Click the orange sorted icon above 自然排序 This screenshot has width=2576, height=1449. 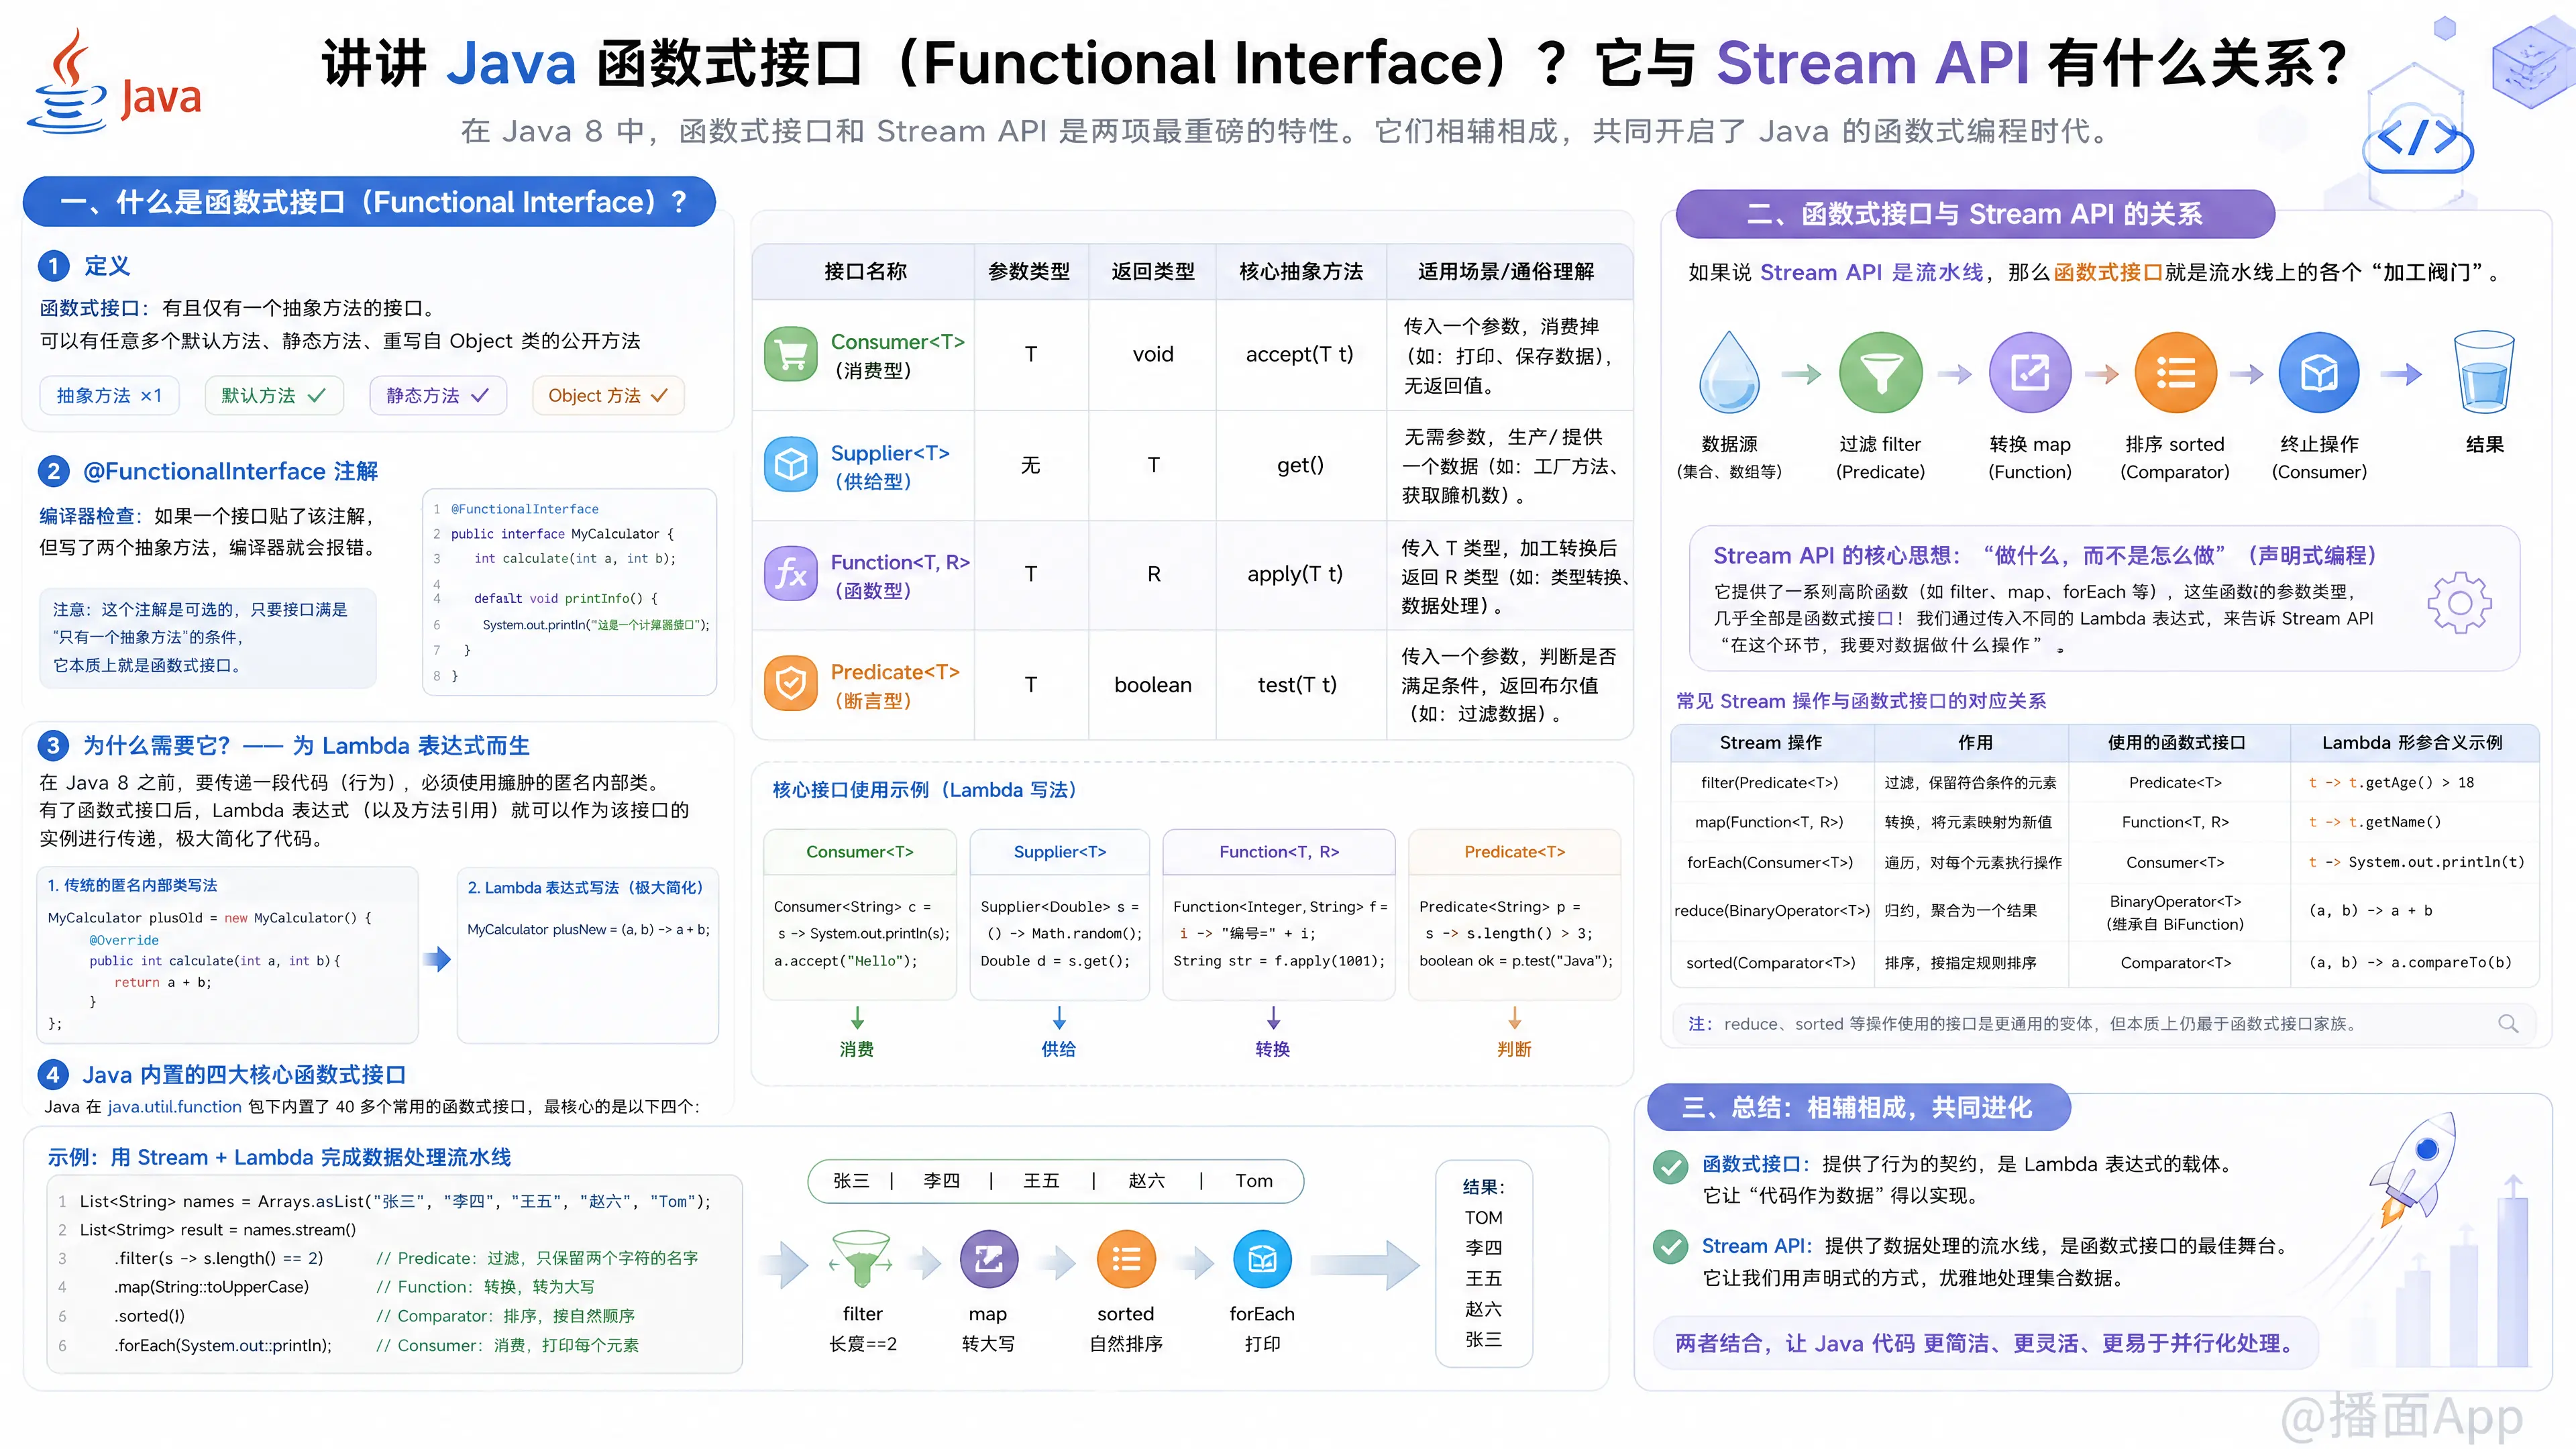tap(1126, 1259)
